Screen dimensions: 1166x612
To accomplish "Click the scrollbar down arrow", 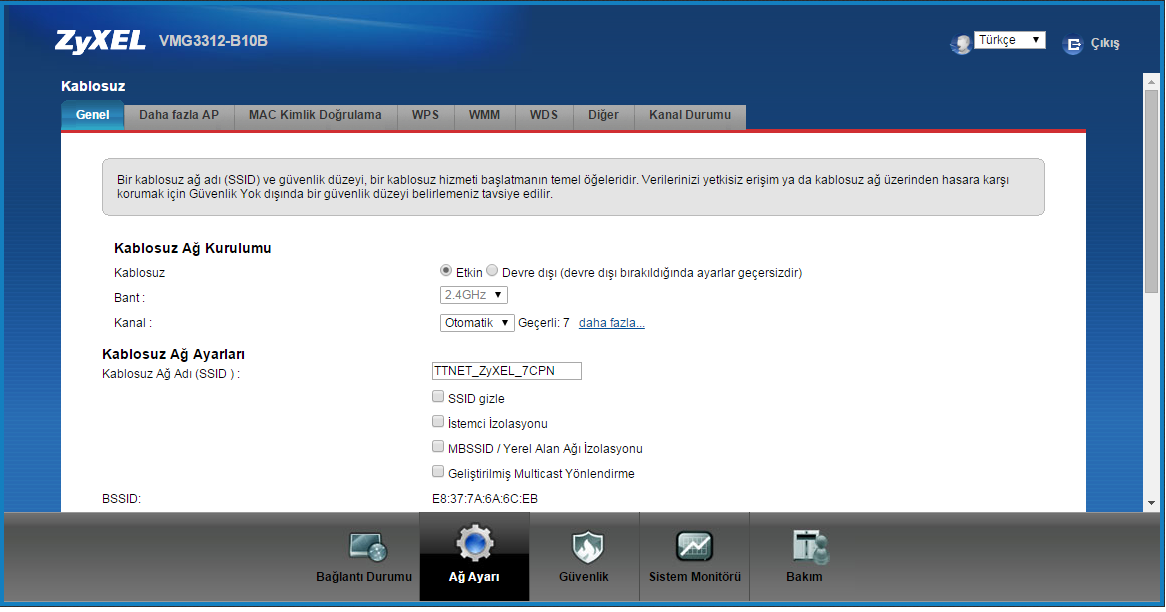I will point(1151,503).
